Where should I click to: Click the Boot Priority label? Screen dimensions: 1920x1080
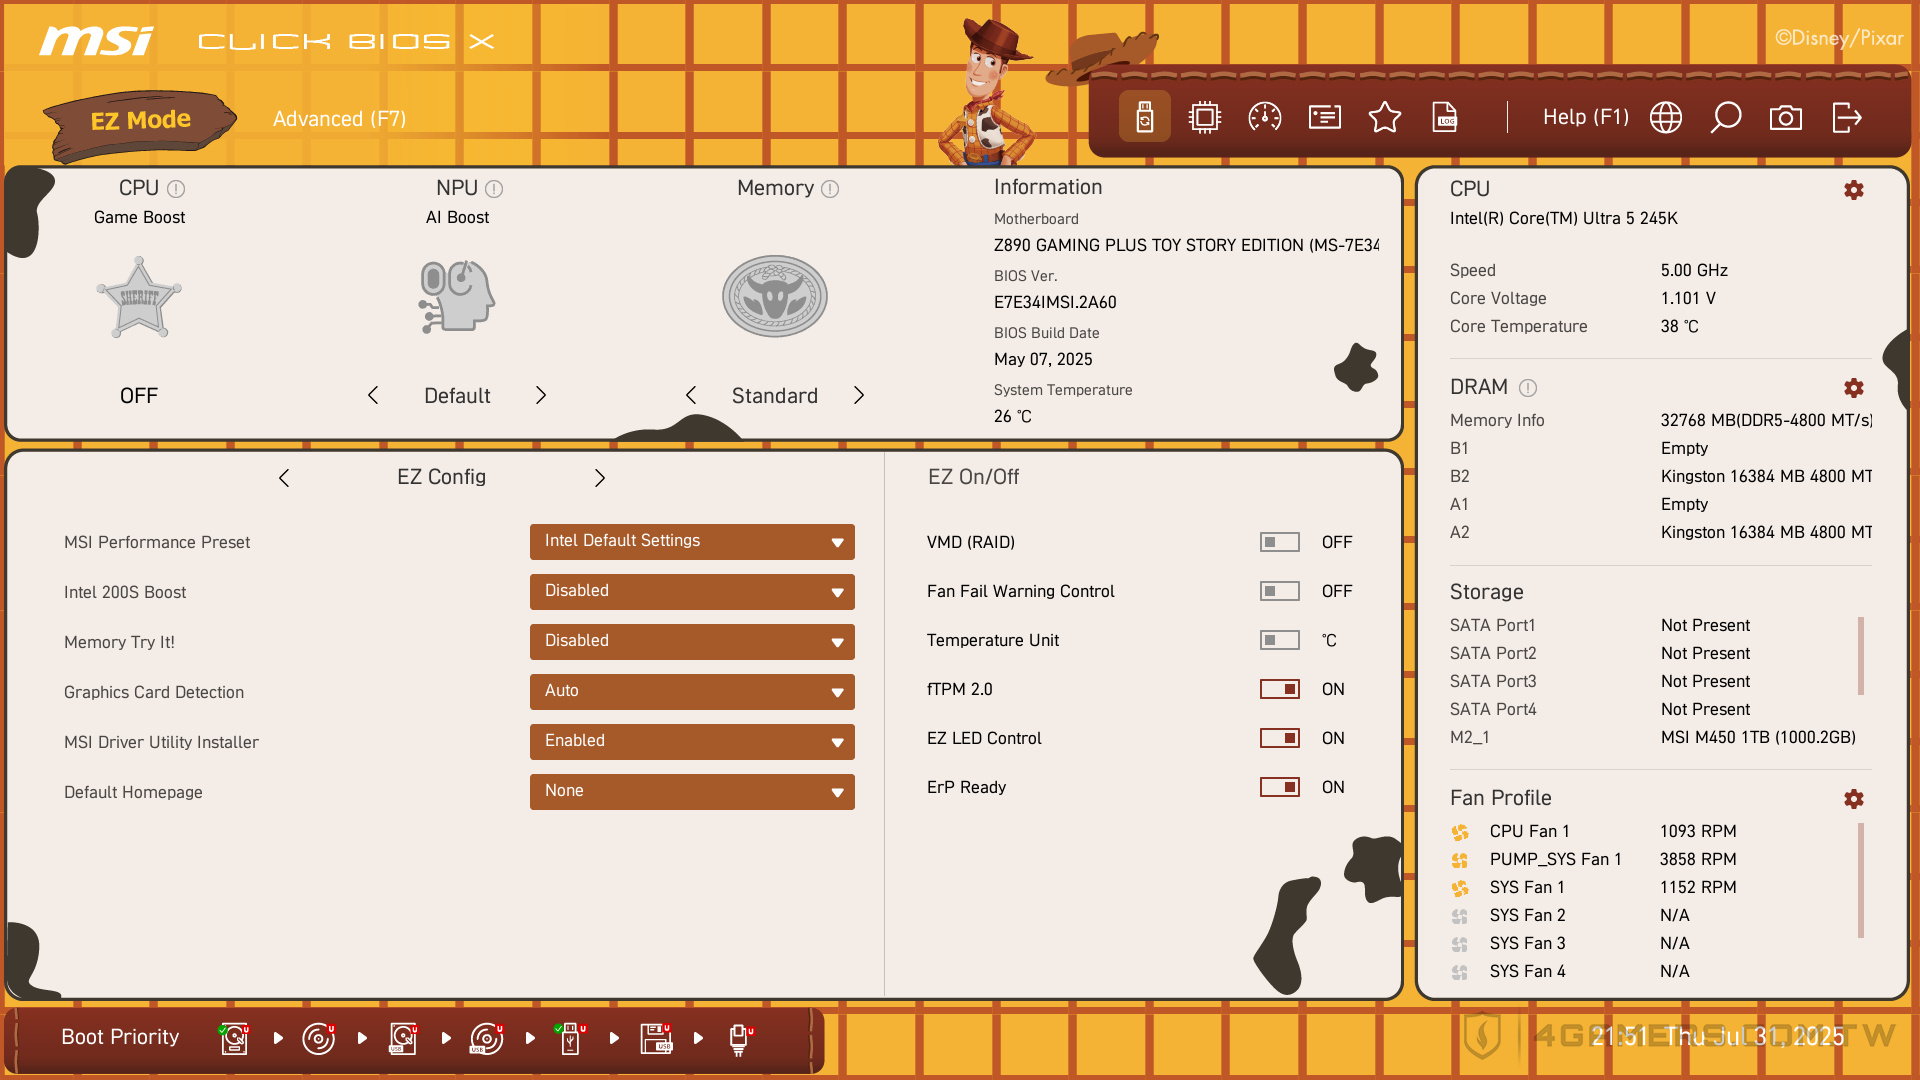click(120, 1037)
